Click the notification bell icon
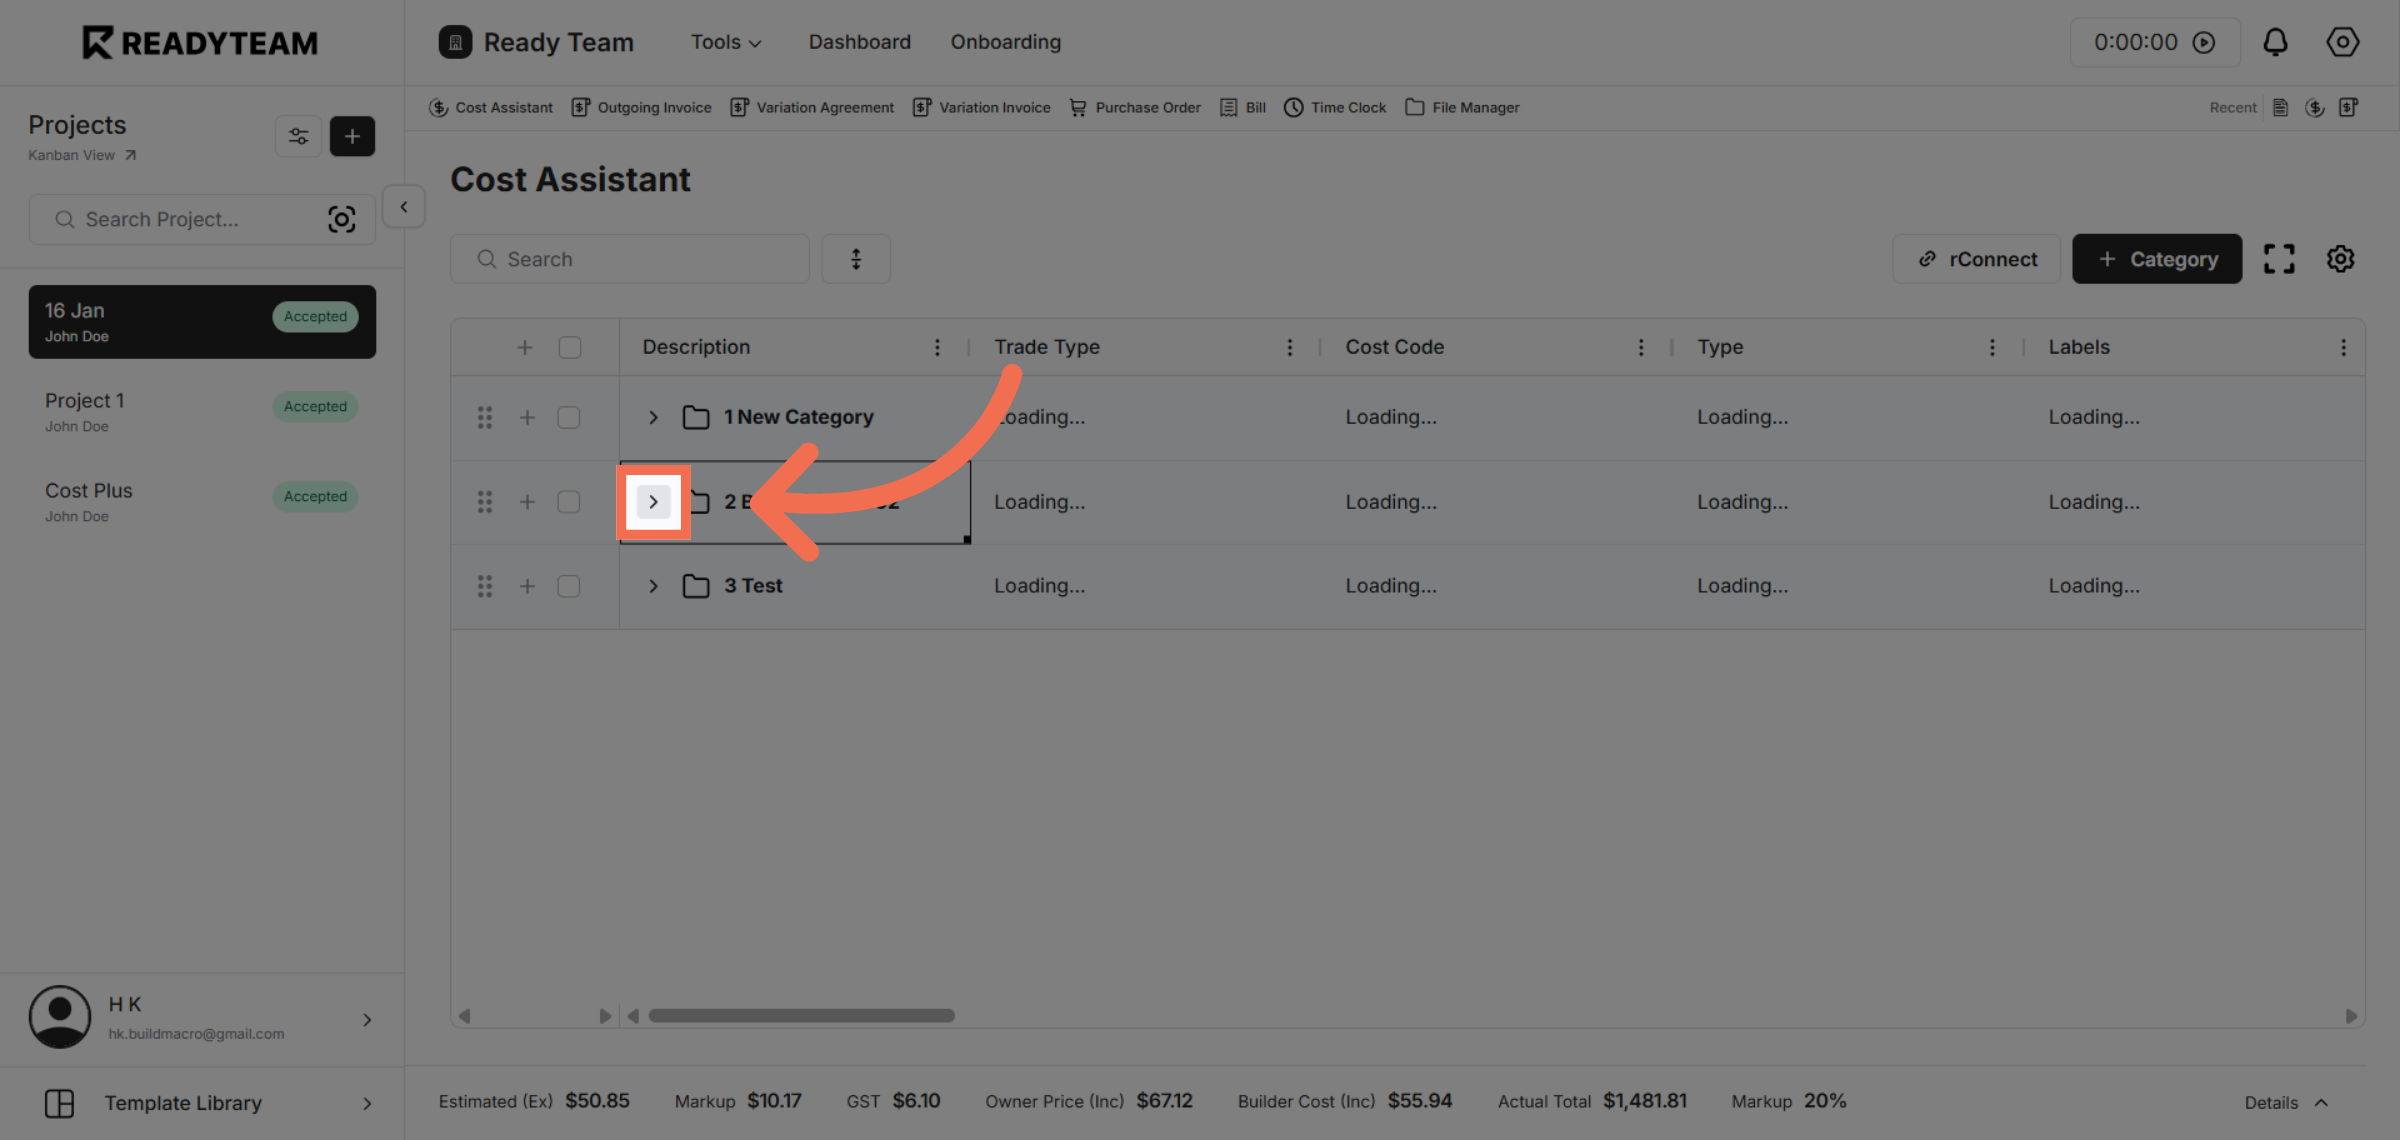Viewport: 2400px width, 1140px height. [x=2275, y=42]
